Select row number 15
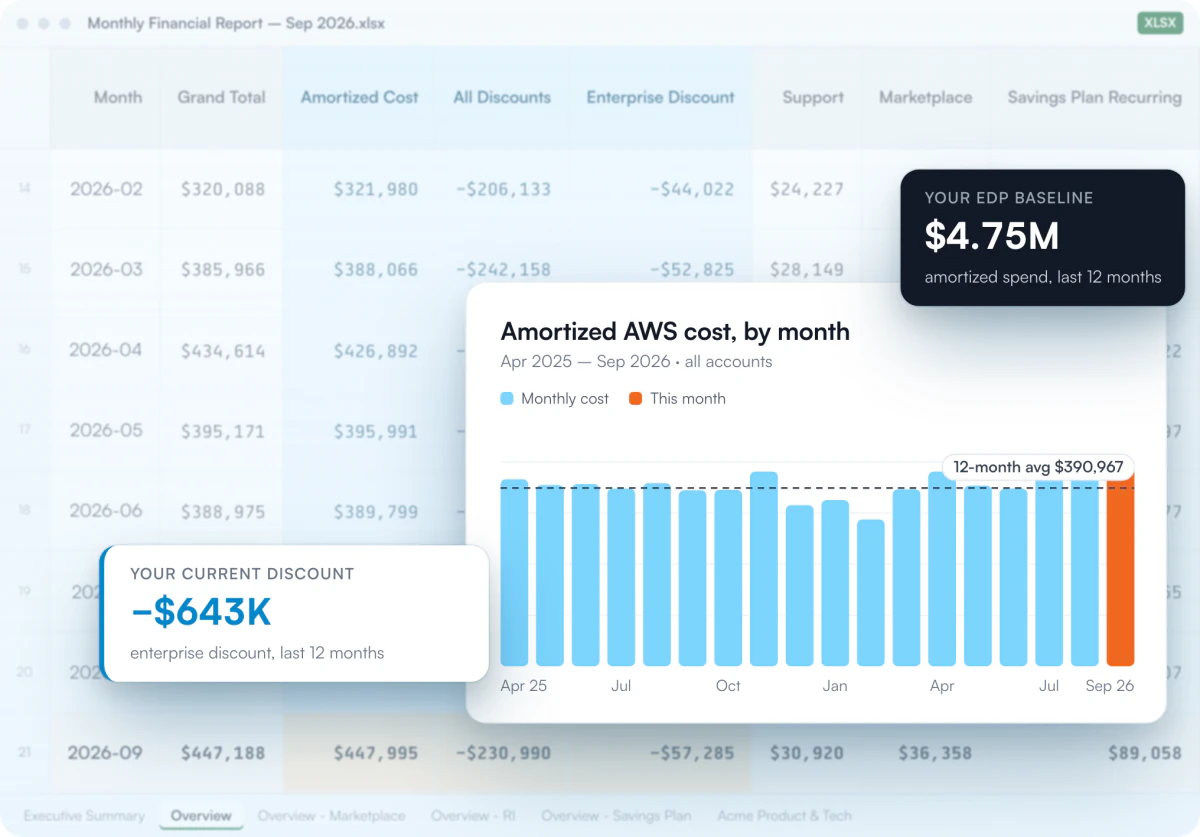 click(x=25, y=269)
